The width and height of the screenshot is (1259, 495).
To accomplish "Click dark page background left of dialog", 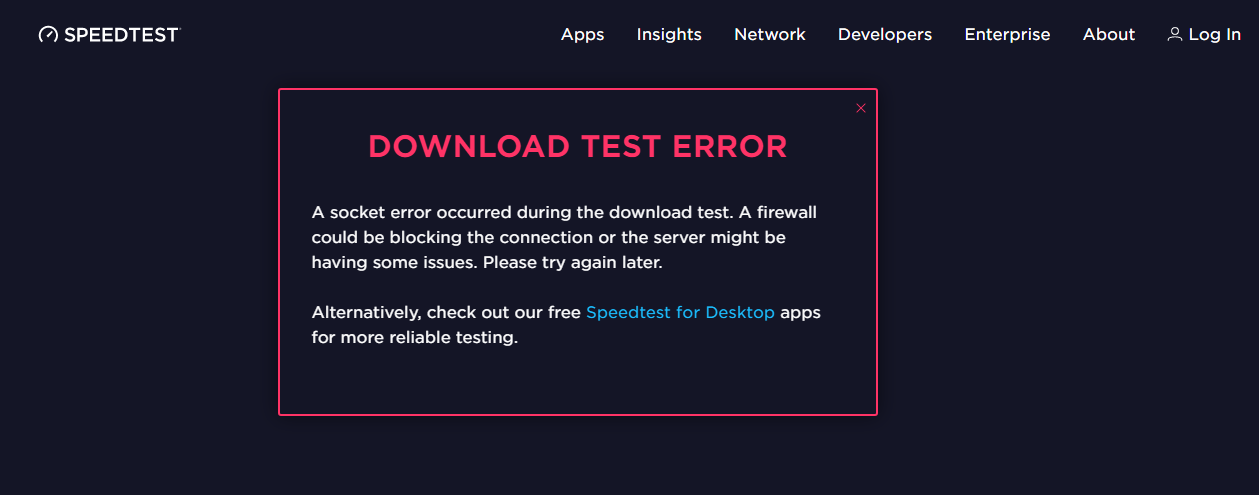I will [x=140, y=250].
